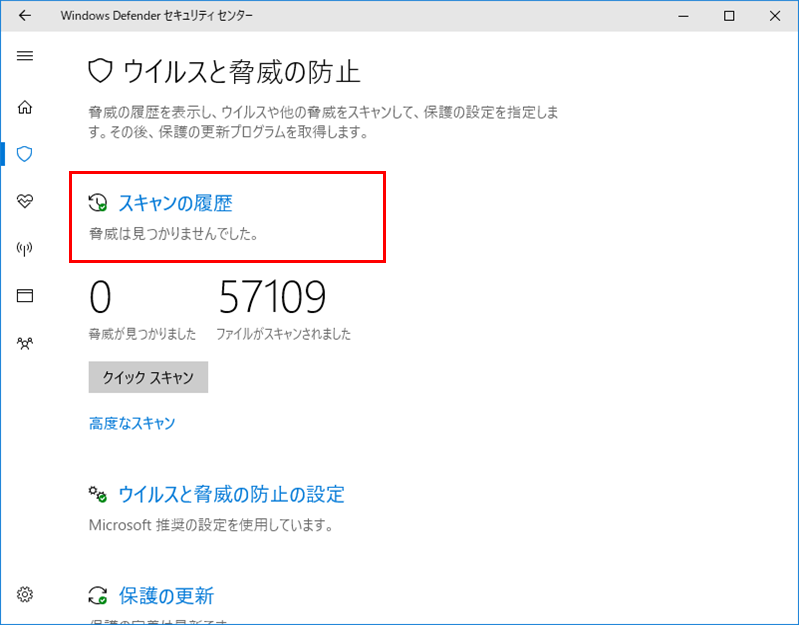Open the 保護の更新 link

click(x=166, y=595)
